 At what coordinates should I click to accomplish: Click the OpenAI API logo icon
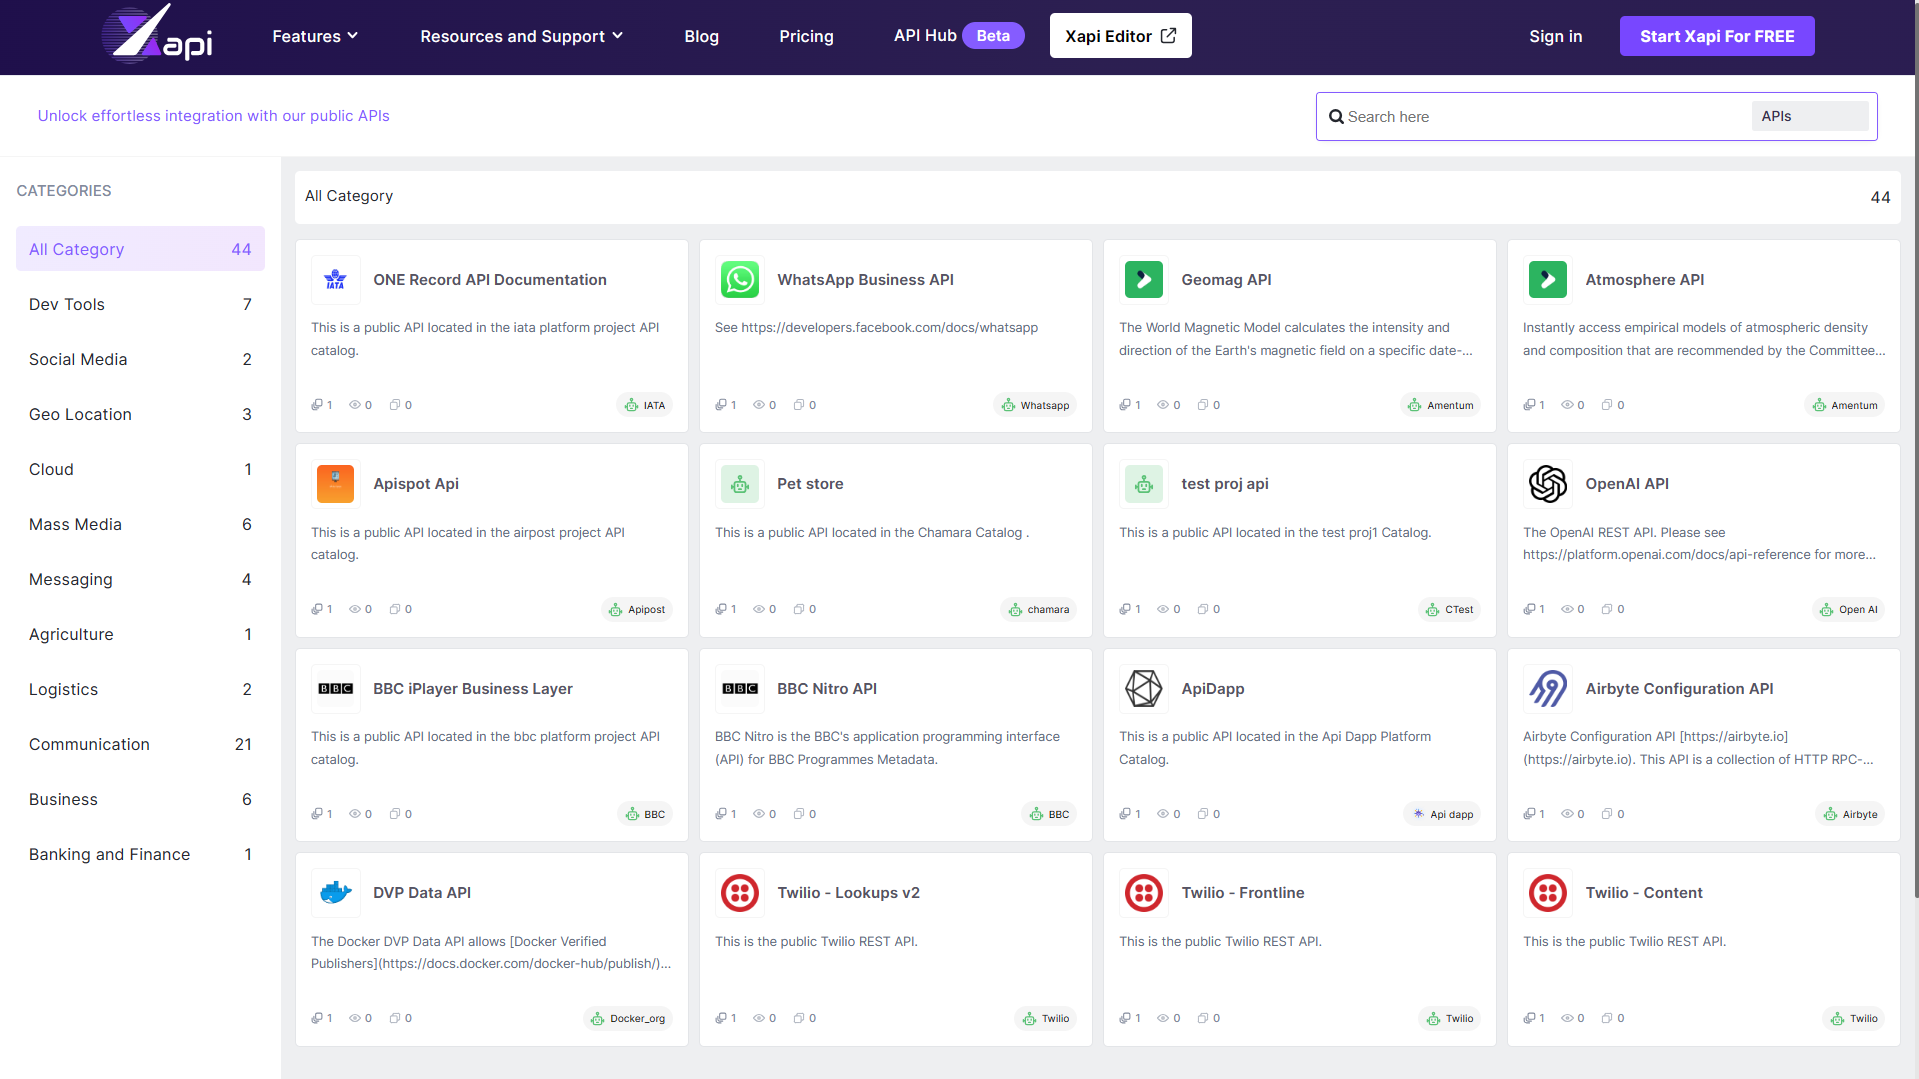pyautogui.click(x=1547, y=484)
